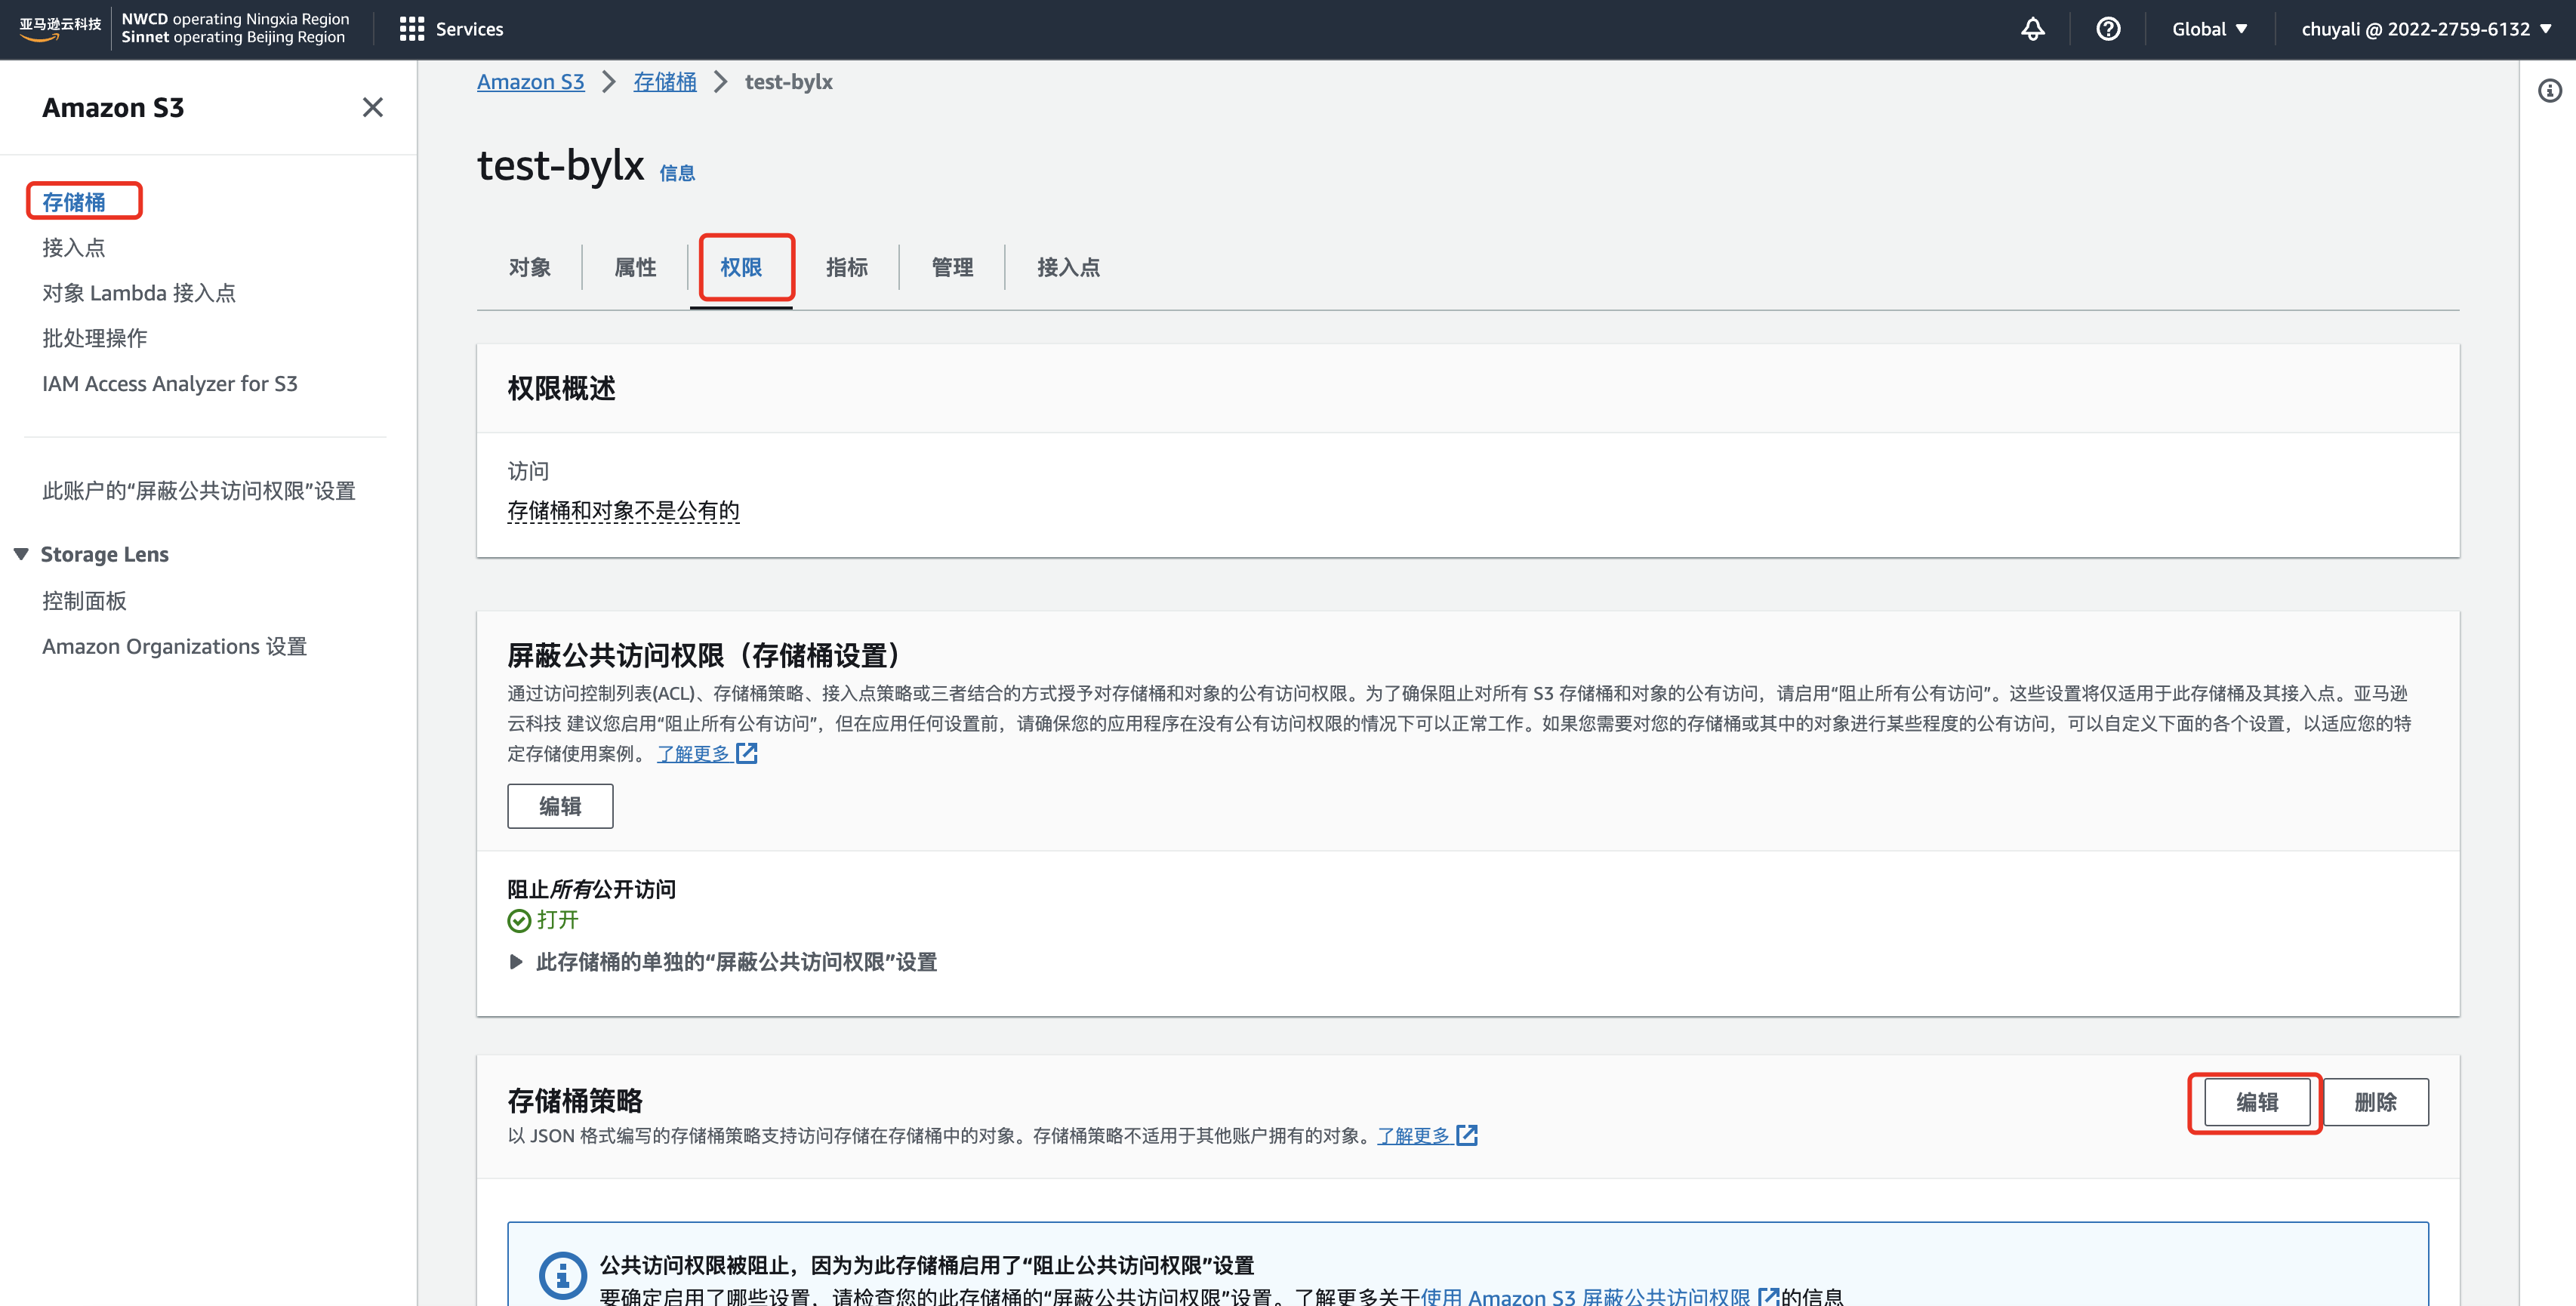Select the 权限 tab
2576x1306 pixels.
[741, 267]
